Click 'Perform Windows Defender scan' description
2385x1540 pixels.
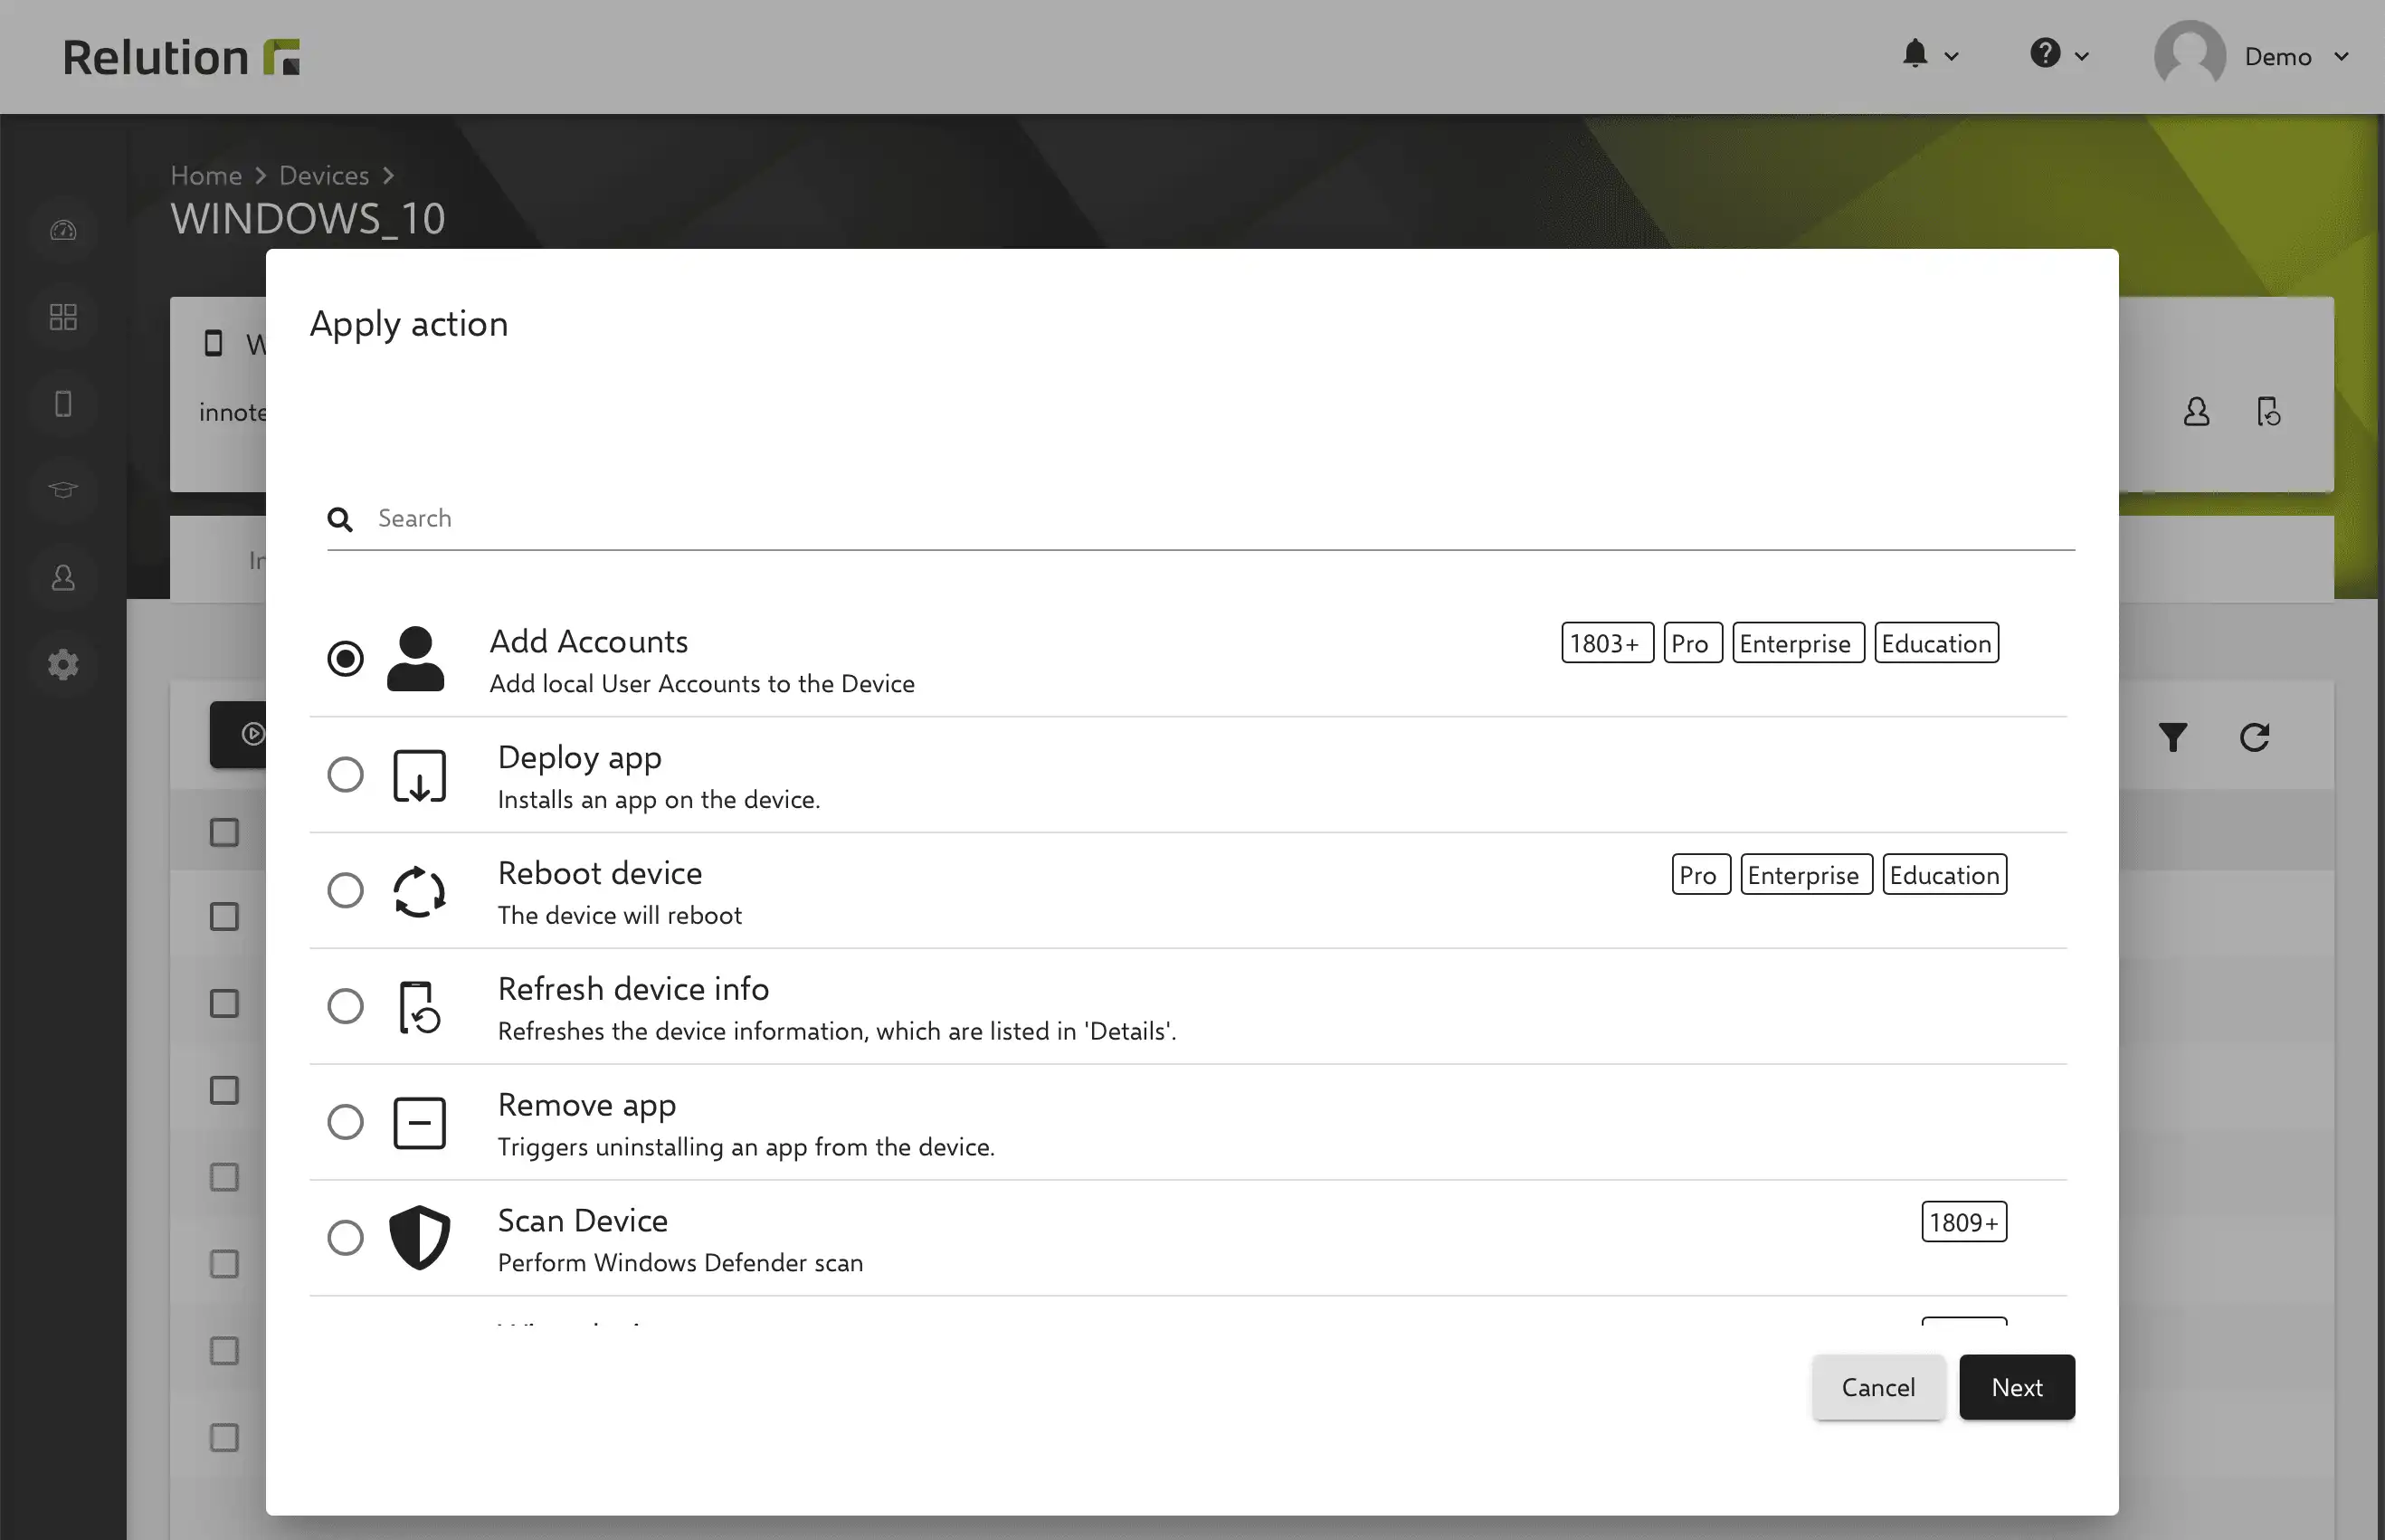coord(680,1263)
